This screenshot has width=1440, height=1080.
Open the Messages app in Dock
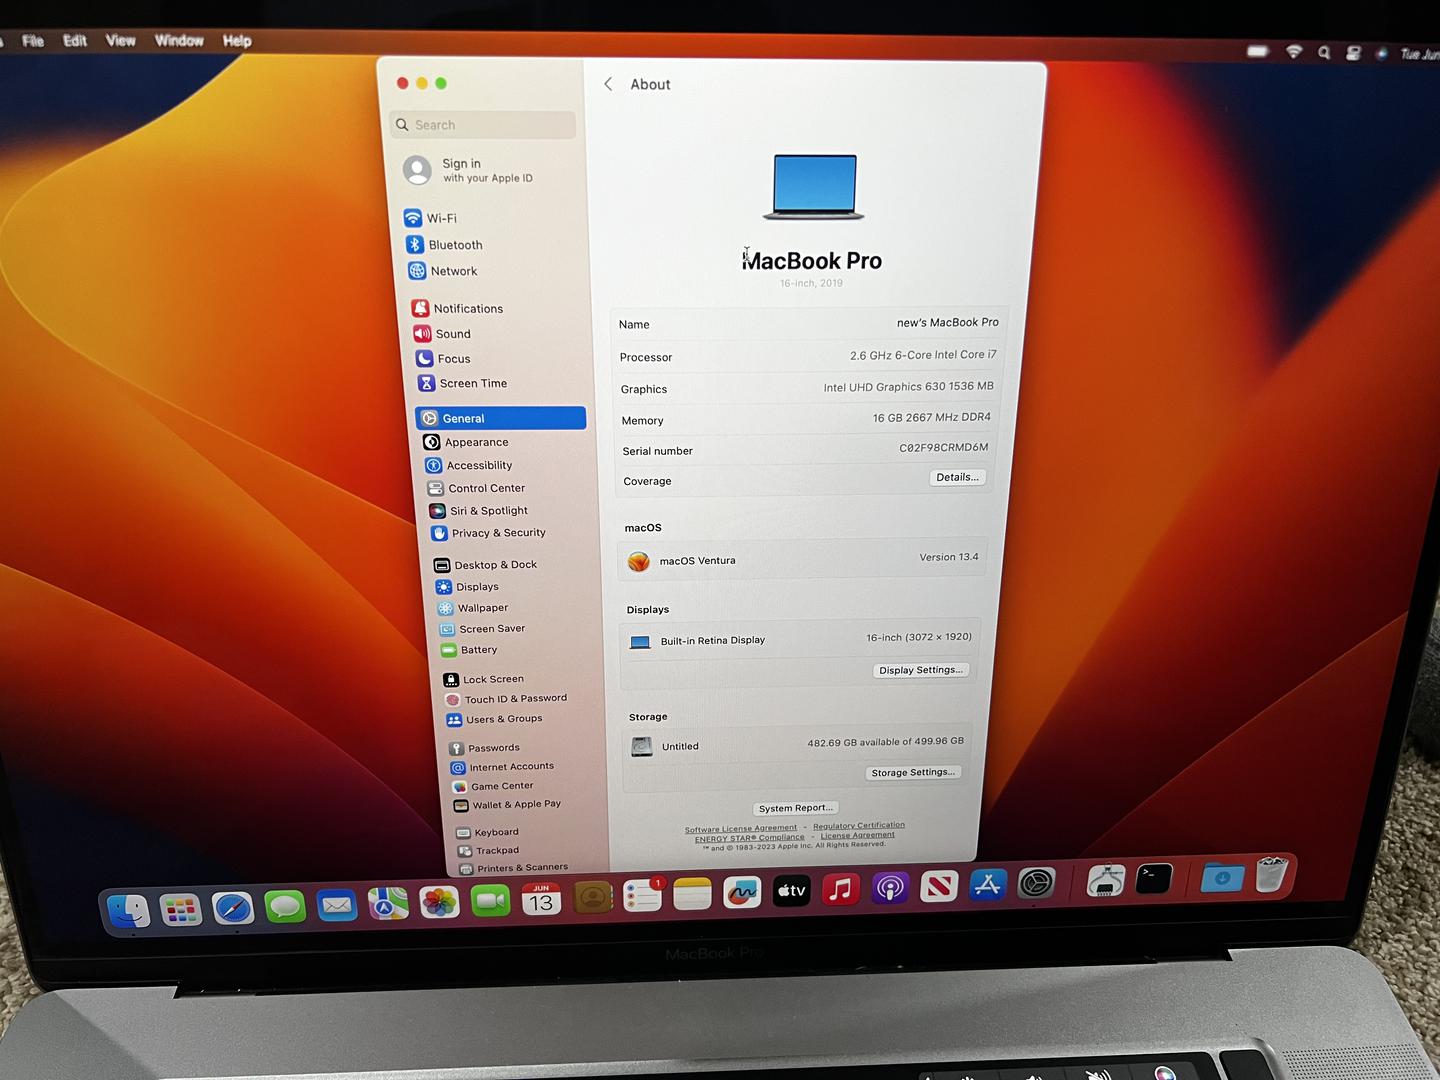tap(285, 907)
